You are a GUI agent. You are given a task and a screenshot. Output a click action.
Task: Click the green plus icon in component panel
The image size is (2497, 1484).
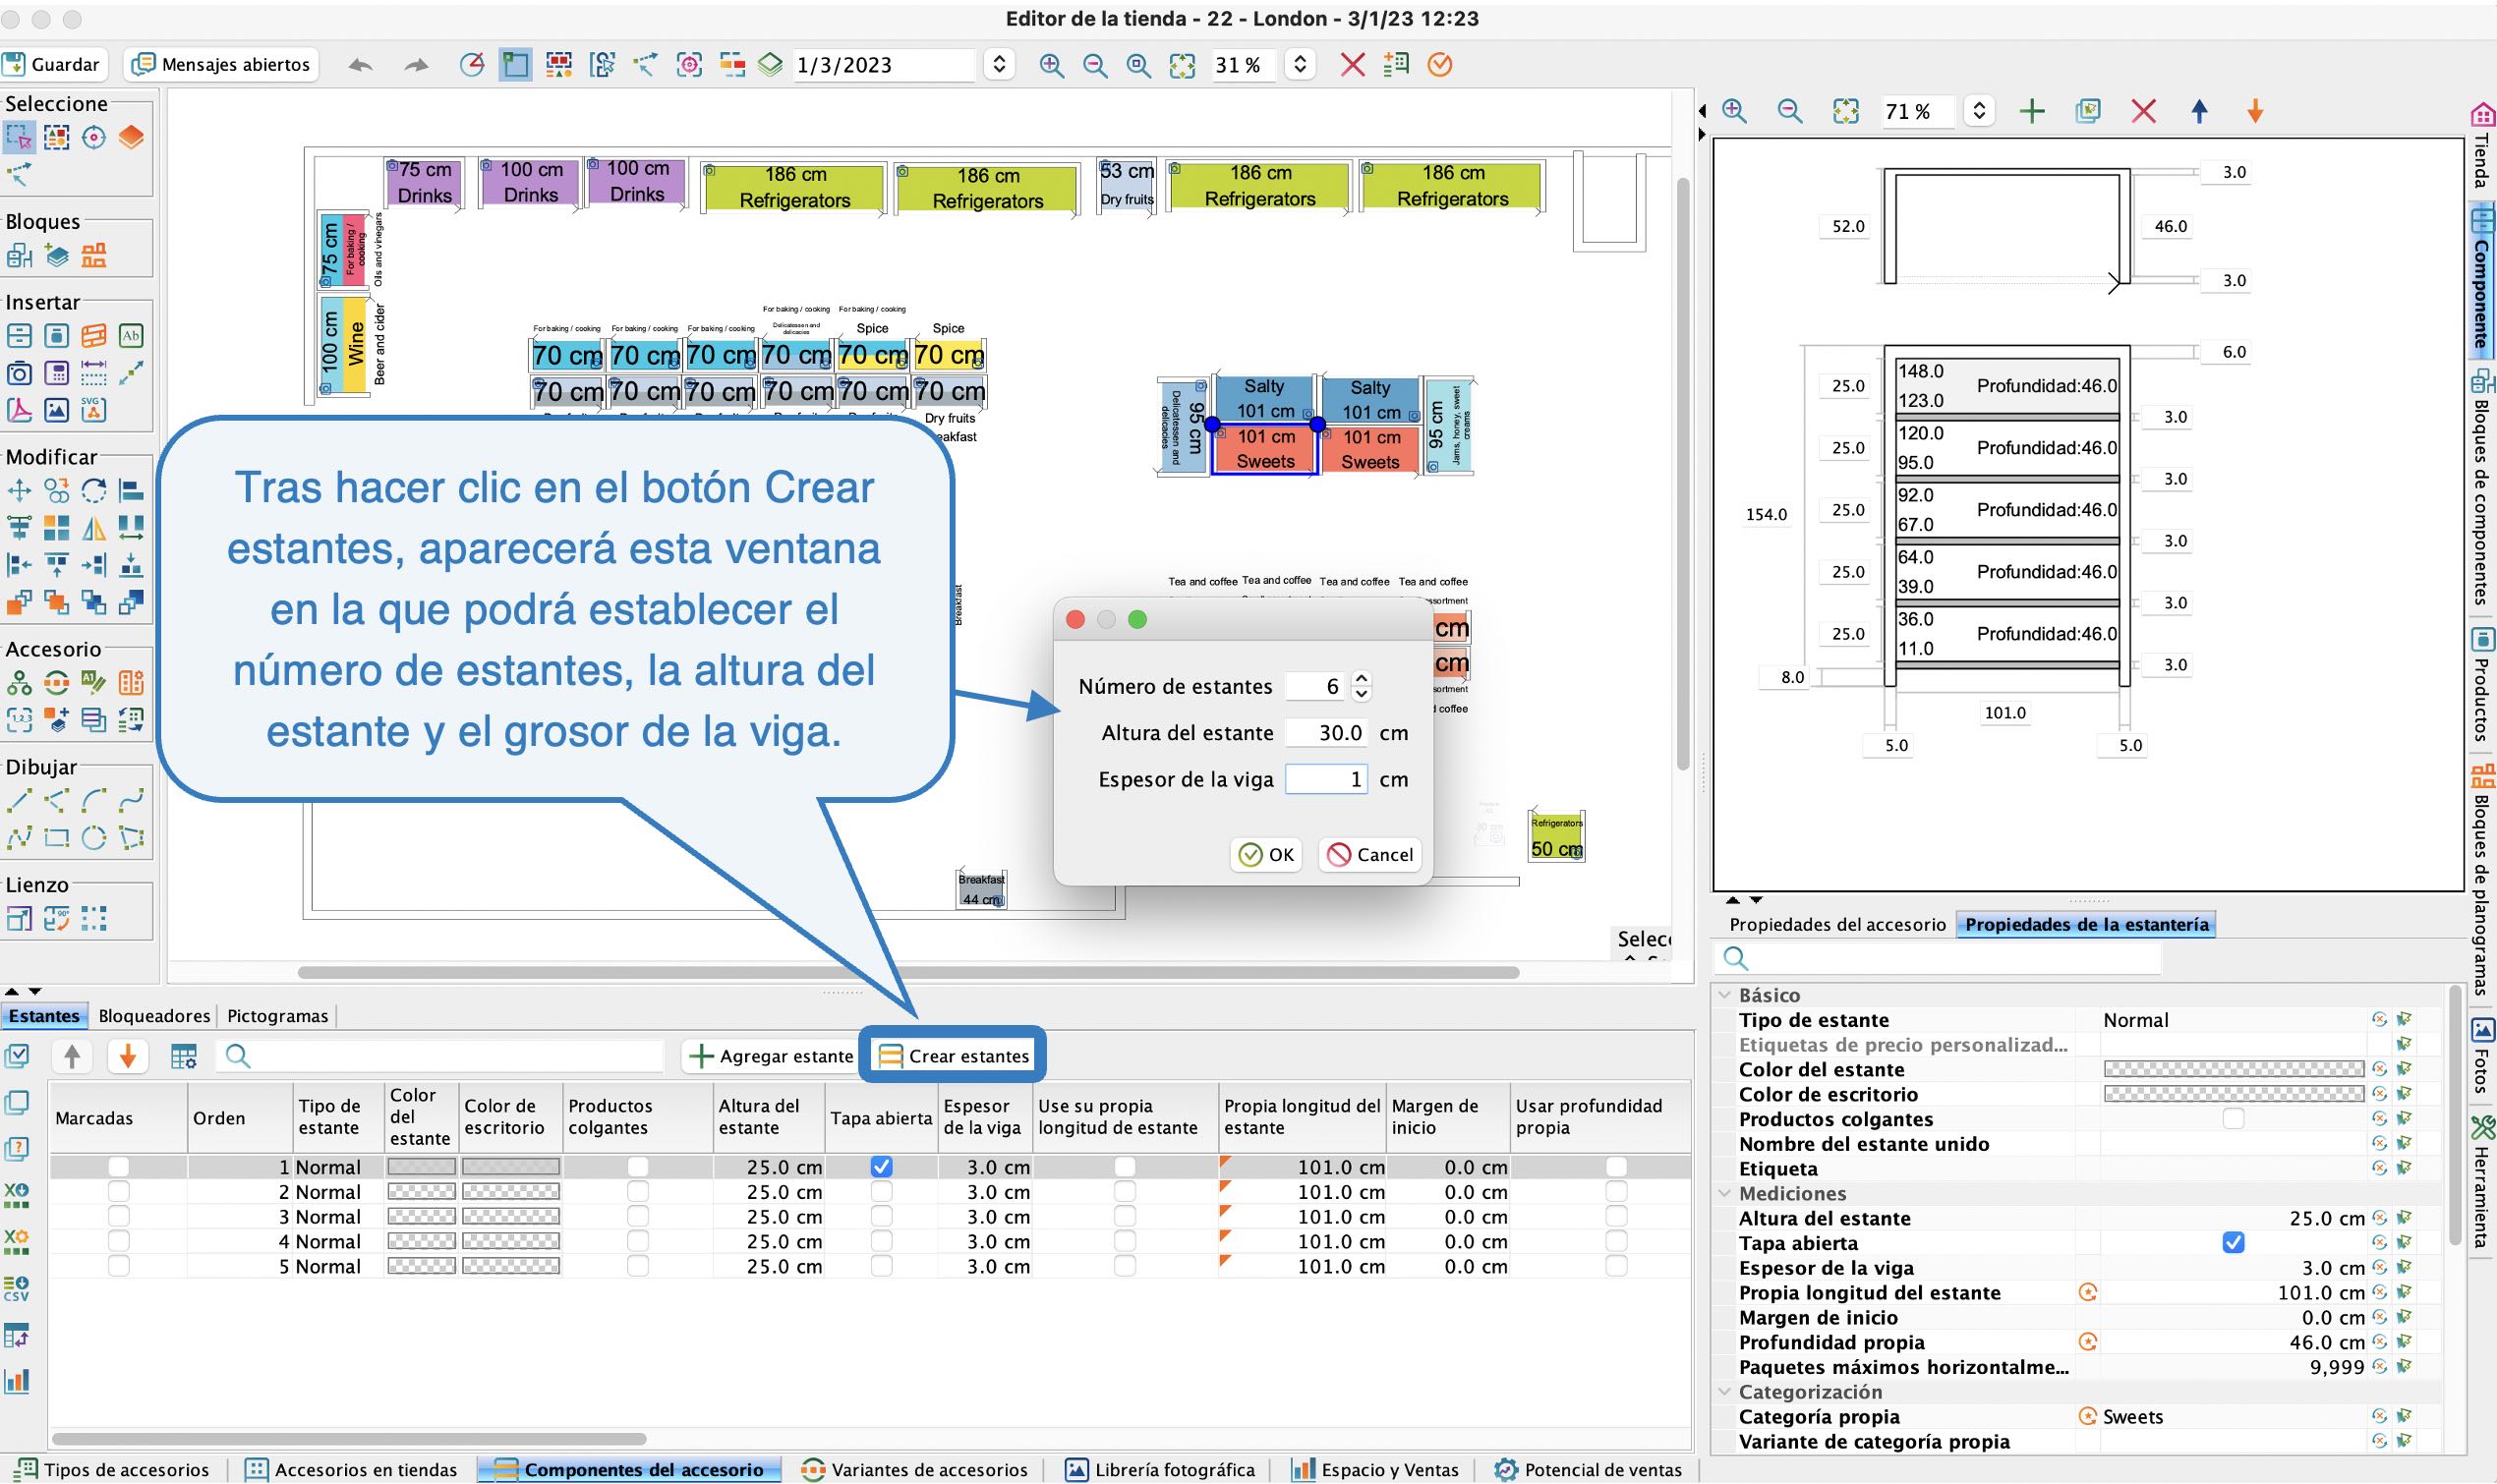click(2031, 112)
